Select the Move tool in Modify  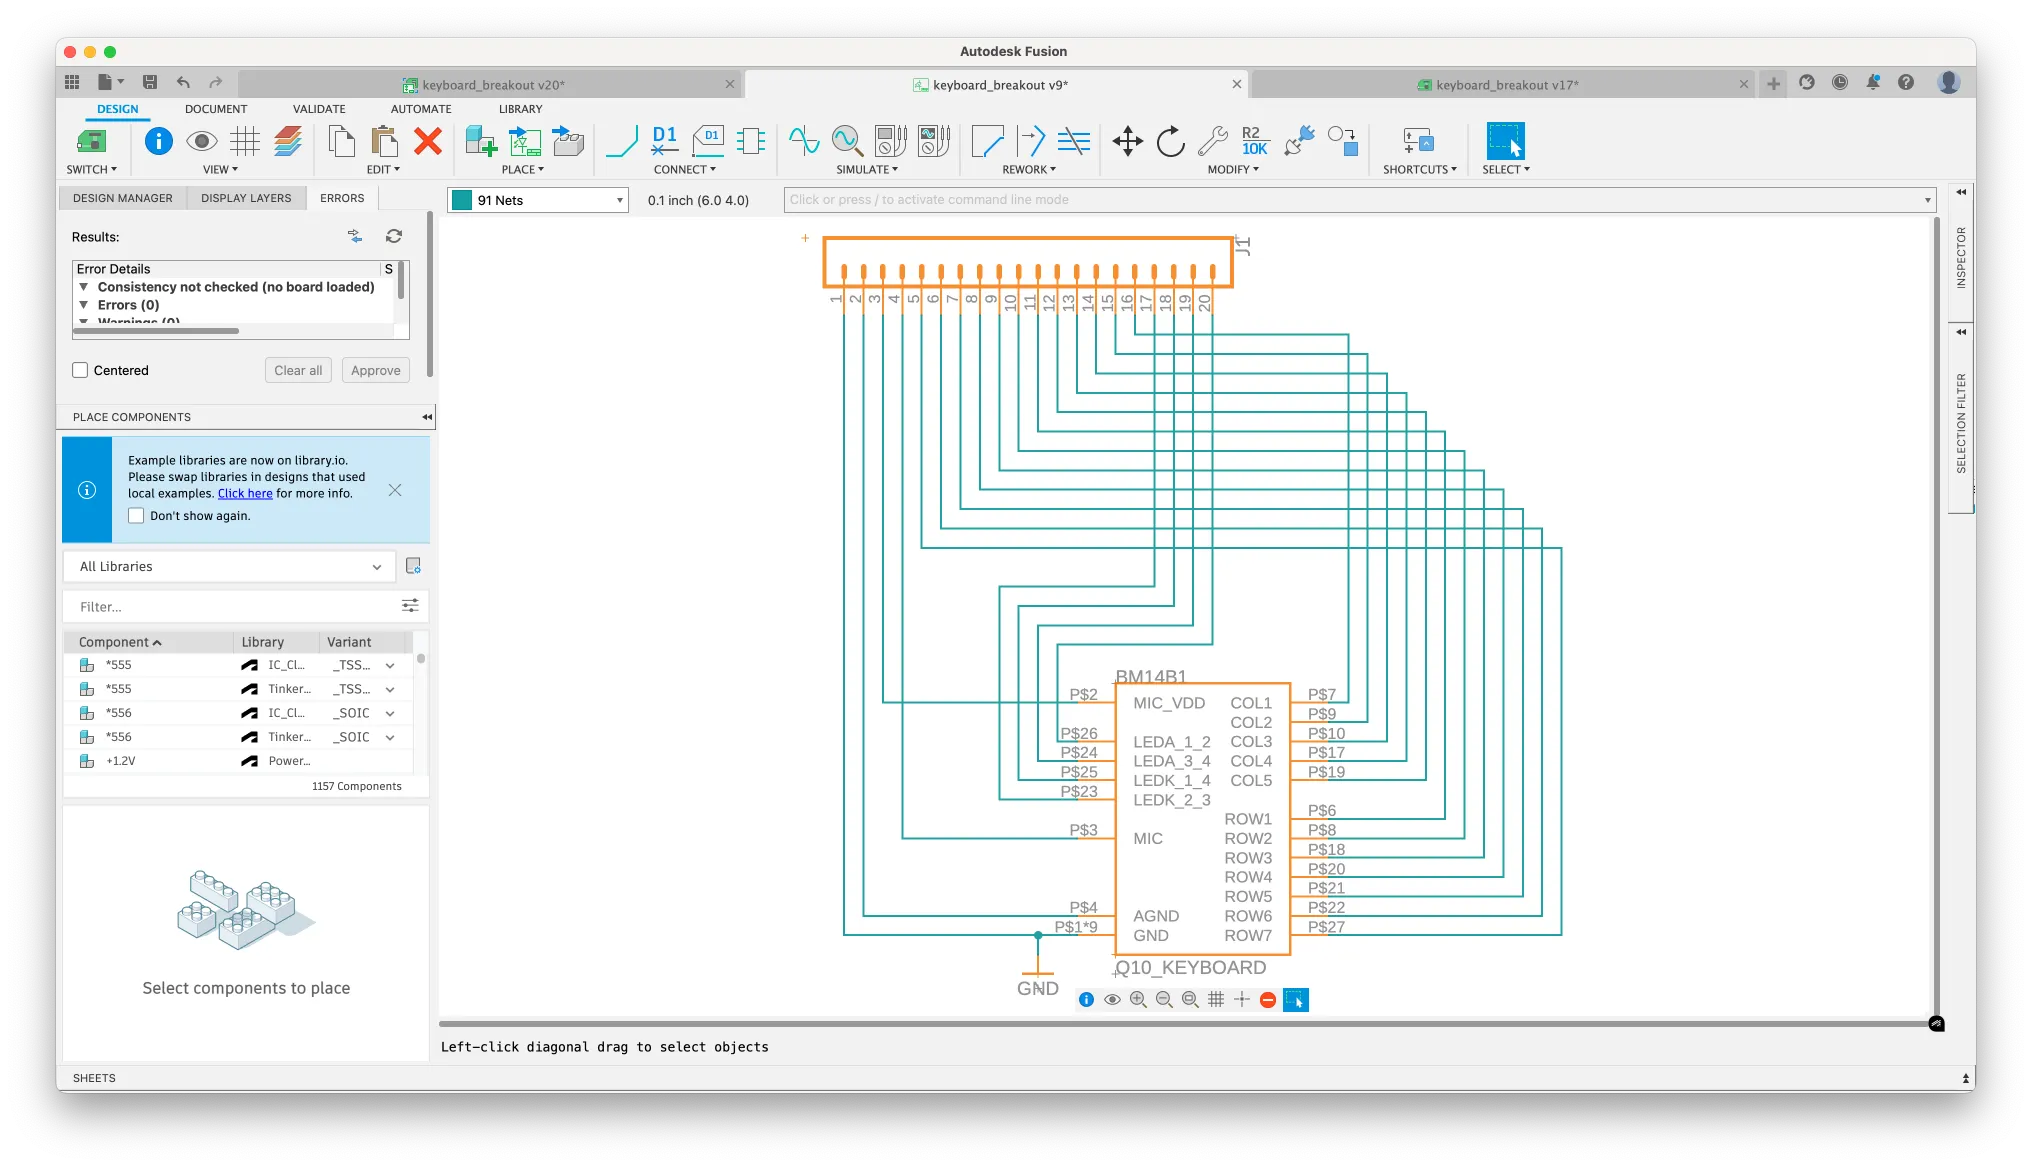(x=1127, y=141)
